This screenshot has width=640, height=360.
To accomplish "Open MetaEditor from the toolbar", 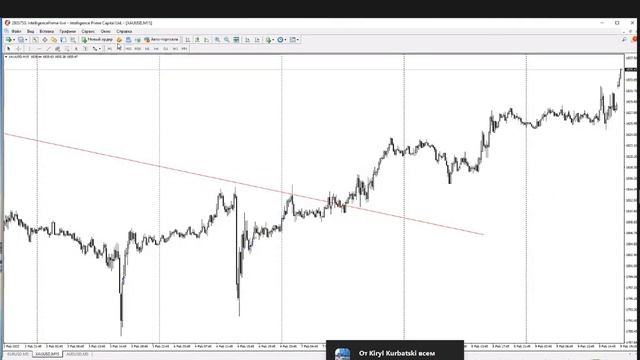I will 119,40.
